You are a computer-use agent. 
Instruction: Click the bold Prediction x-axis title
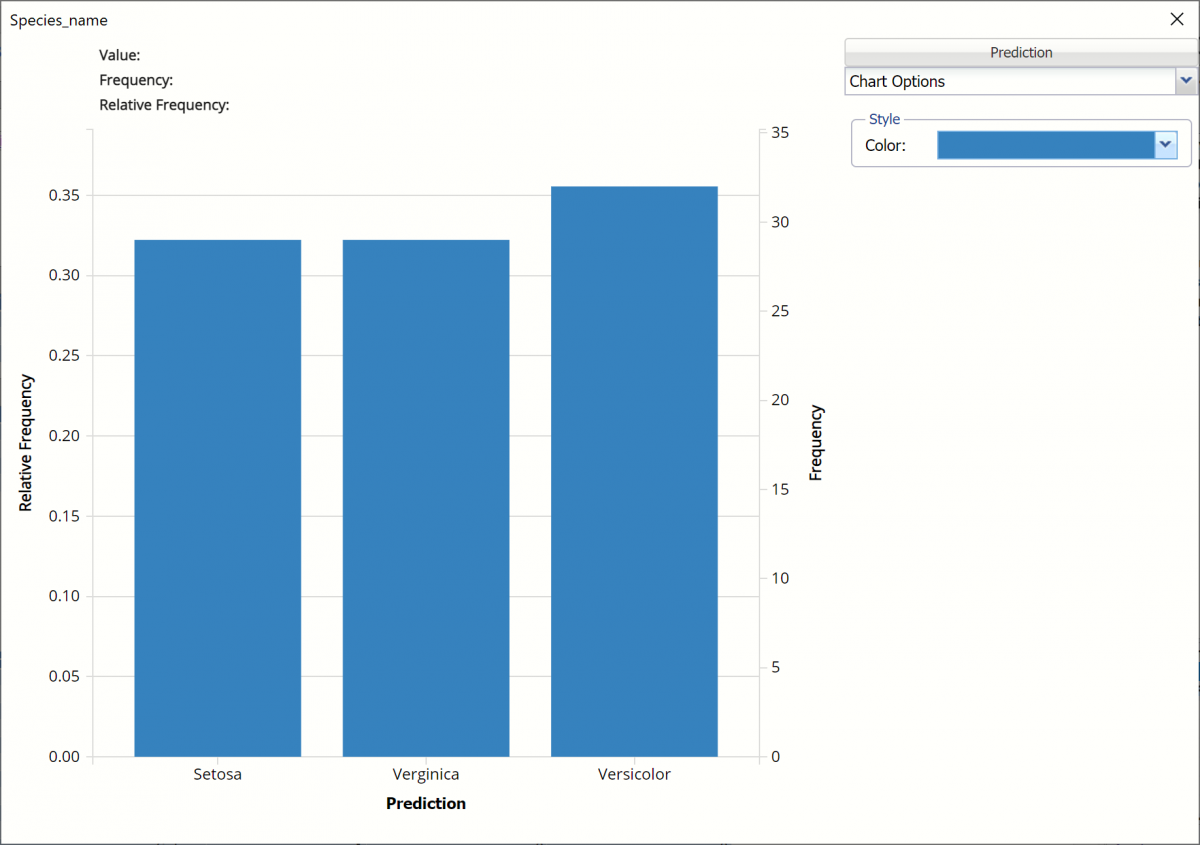pyautogui.click(x=426, y=803)
